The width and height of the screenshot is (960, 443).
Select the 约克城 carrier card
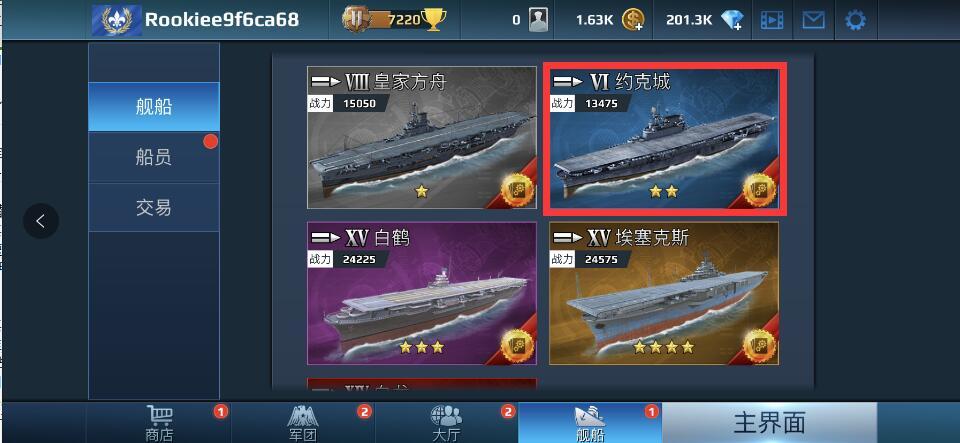coord(664,138)
